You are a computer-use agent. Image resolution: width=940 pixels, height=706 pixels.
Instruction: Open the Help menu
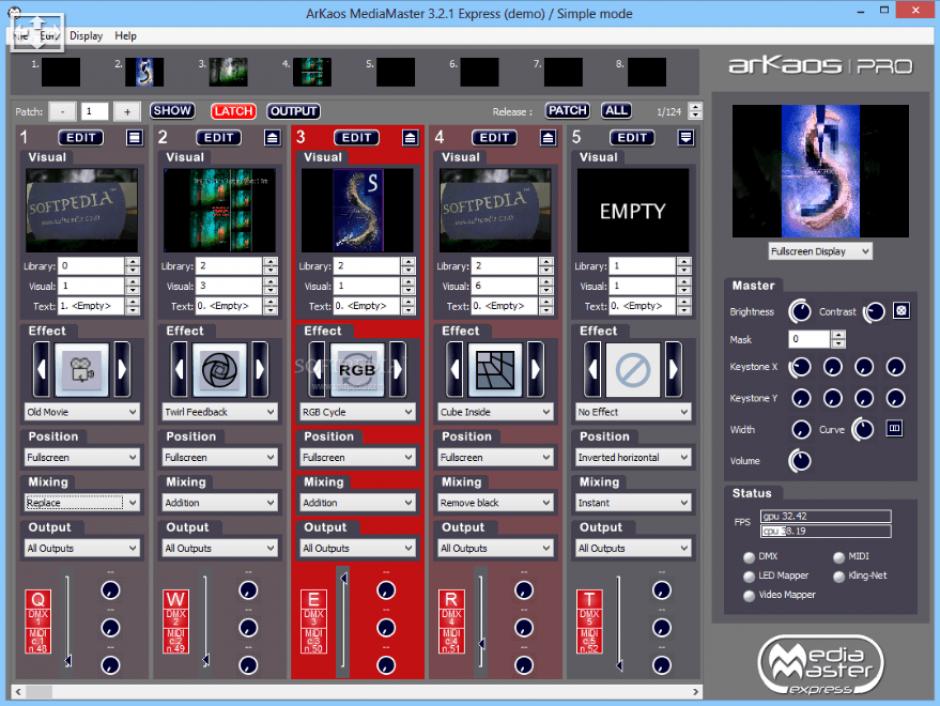click(x=126, y=36)
